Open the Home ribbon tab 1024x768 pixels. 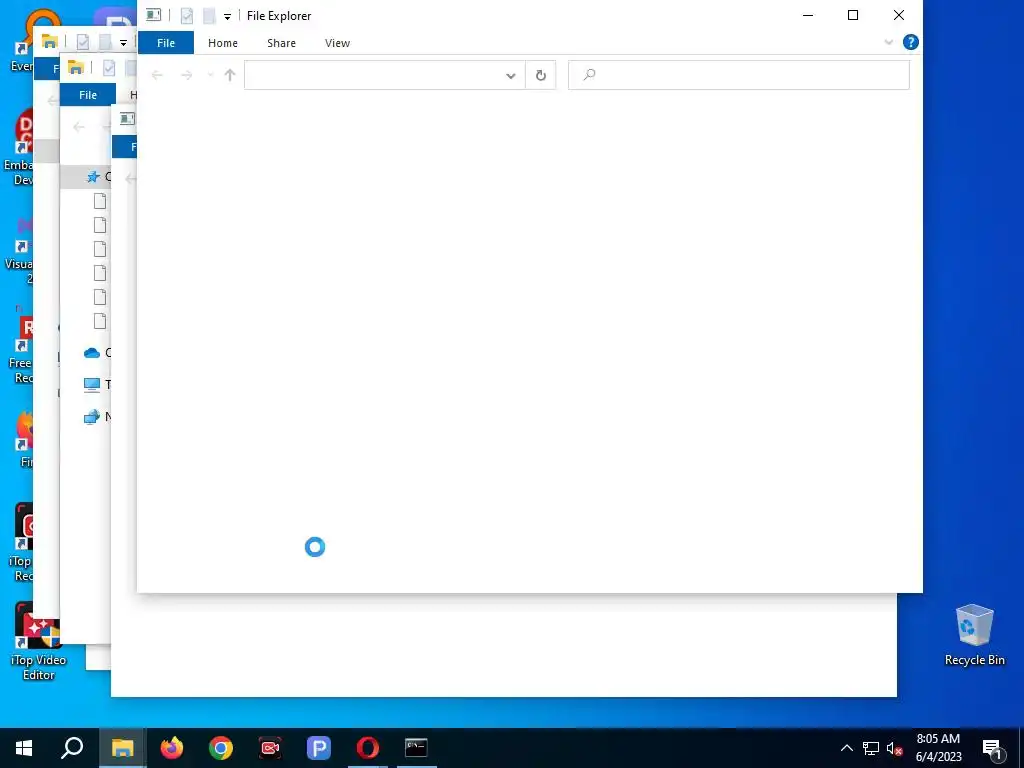point(223,43)
